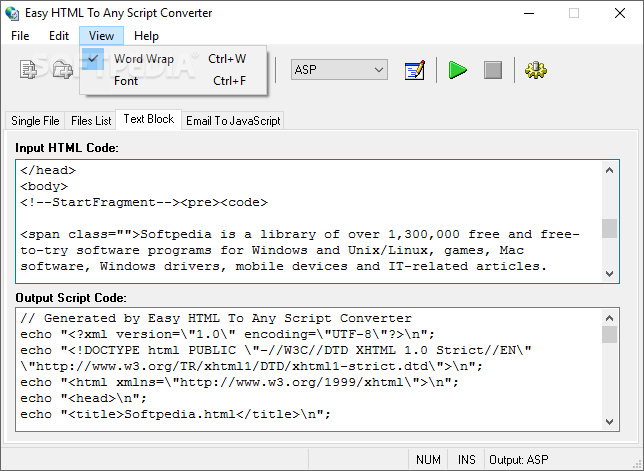The width and height of the screenshot is (644, 471).
Task: Click the 'Generated by Easy HTML' comment line
Action: pyautogui.click(x=216, y=318)
